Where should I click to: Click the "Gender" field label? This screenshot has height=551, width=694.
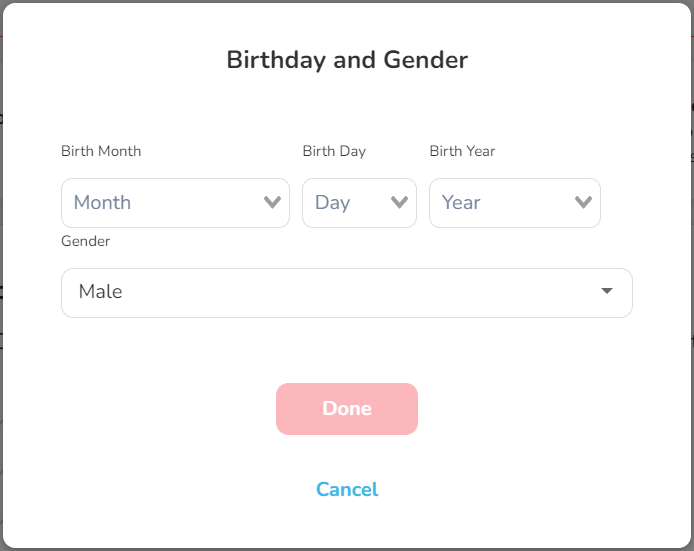point(86,241)
